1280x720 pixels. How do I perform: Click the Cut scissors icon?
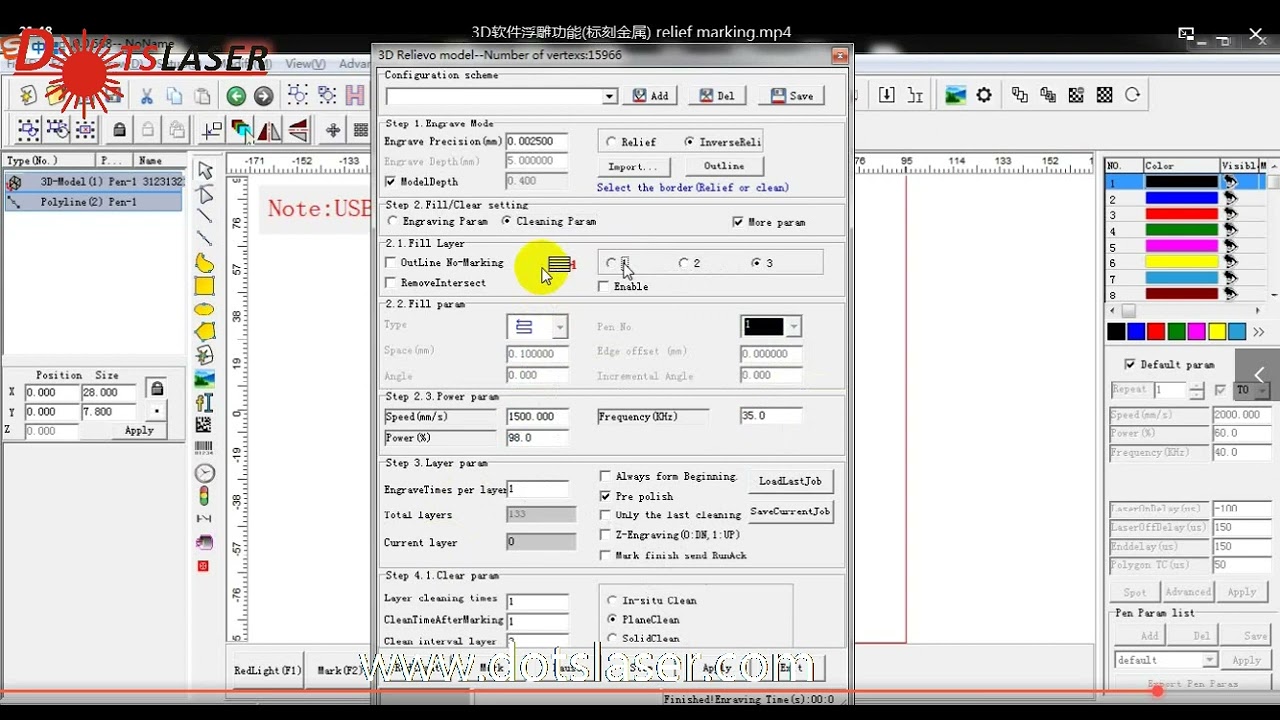pos(146,96)
